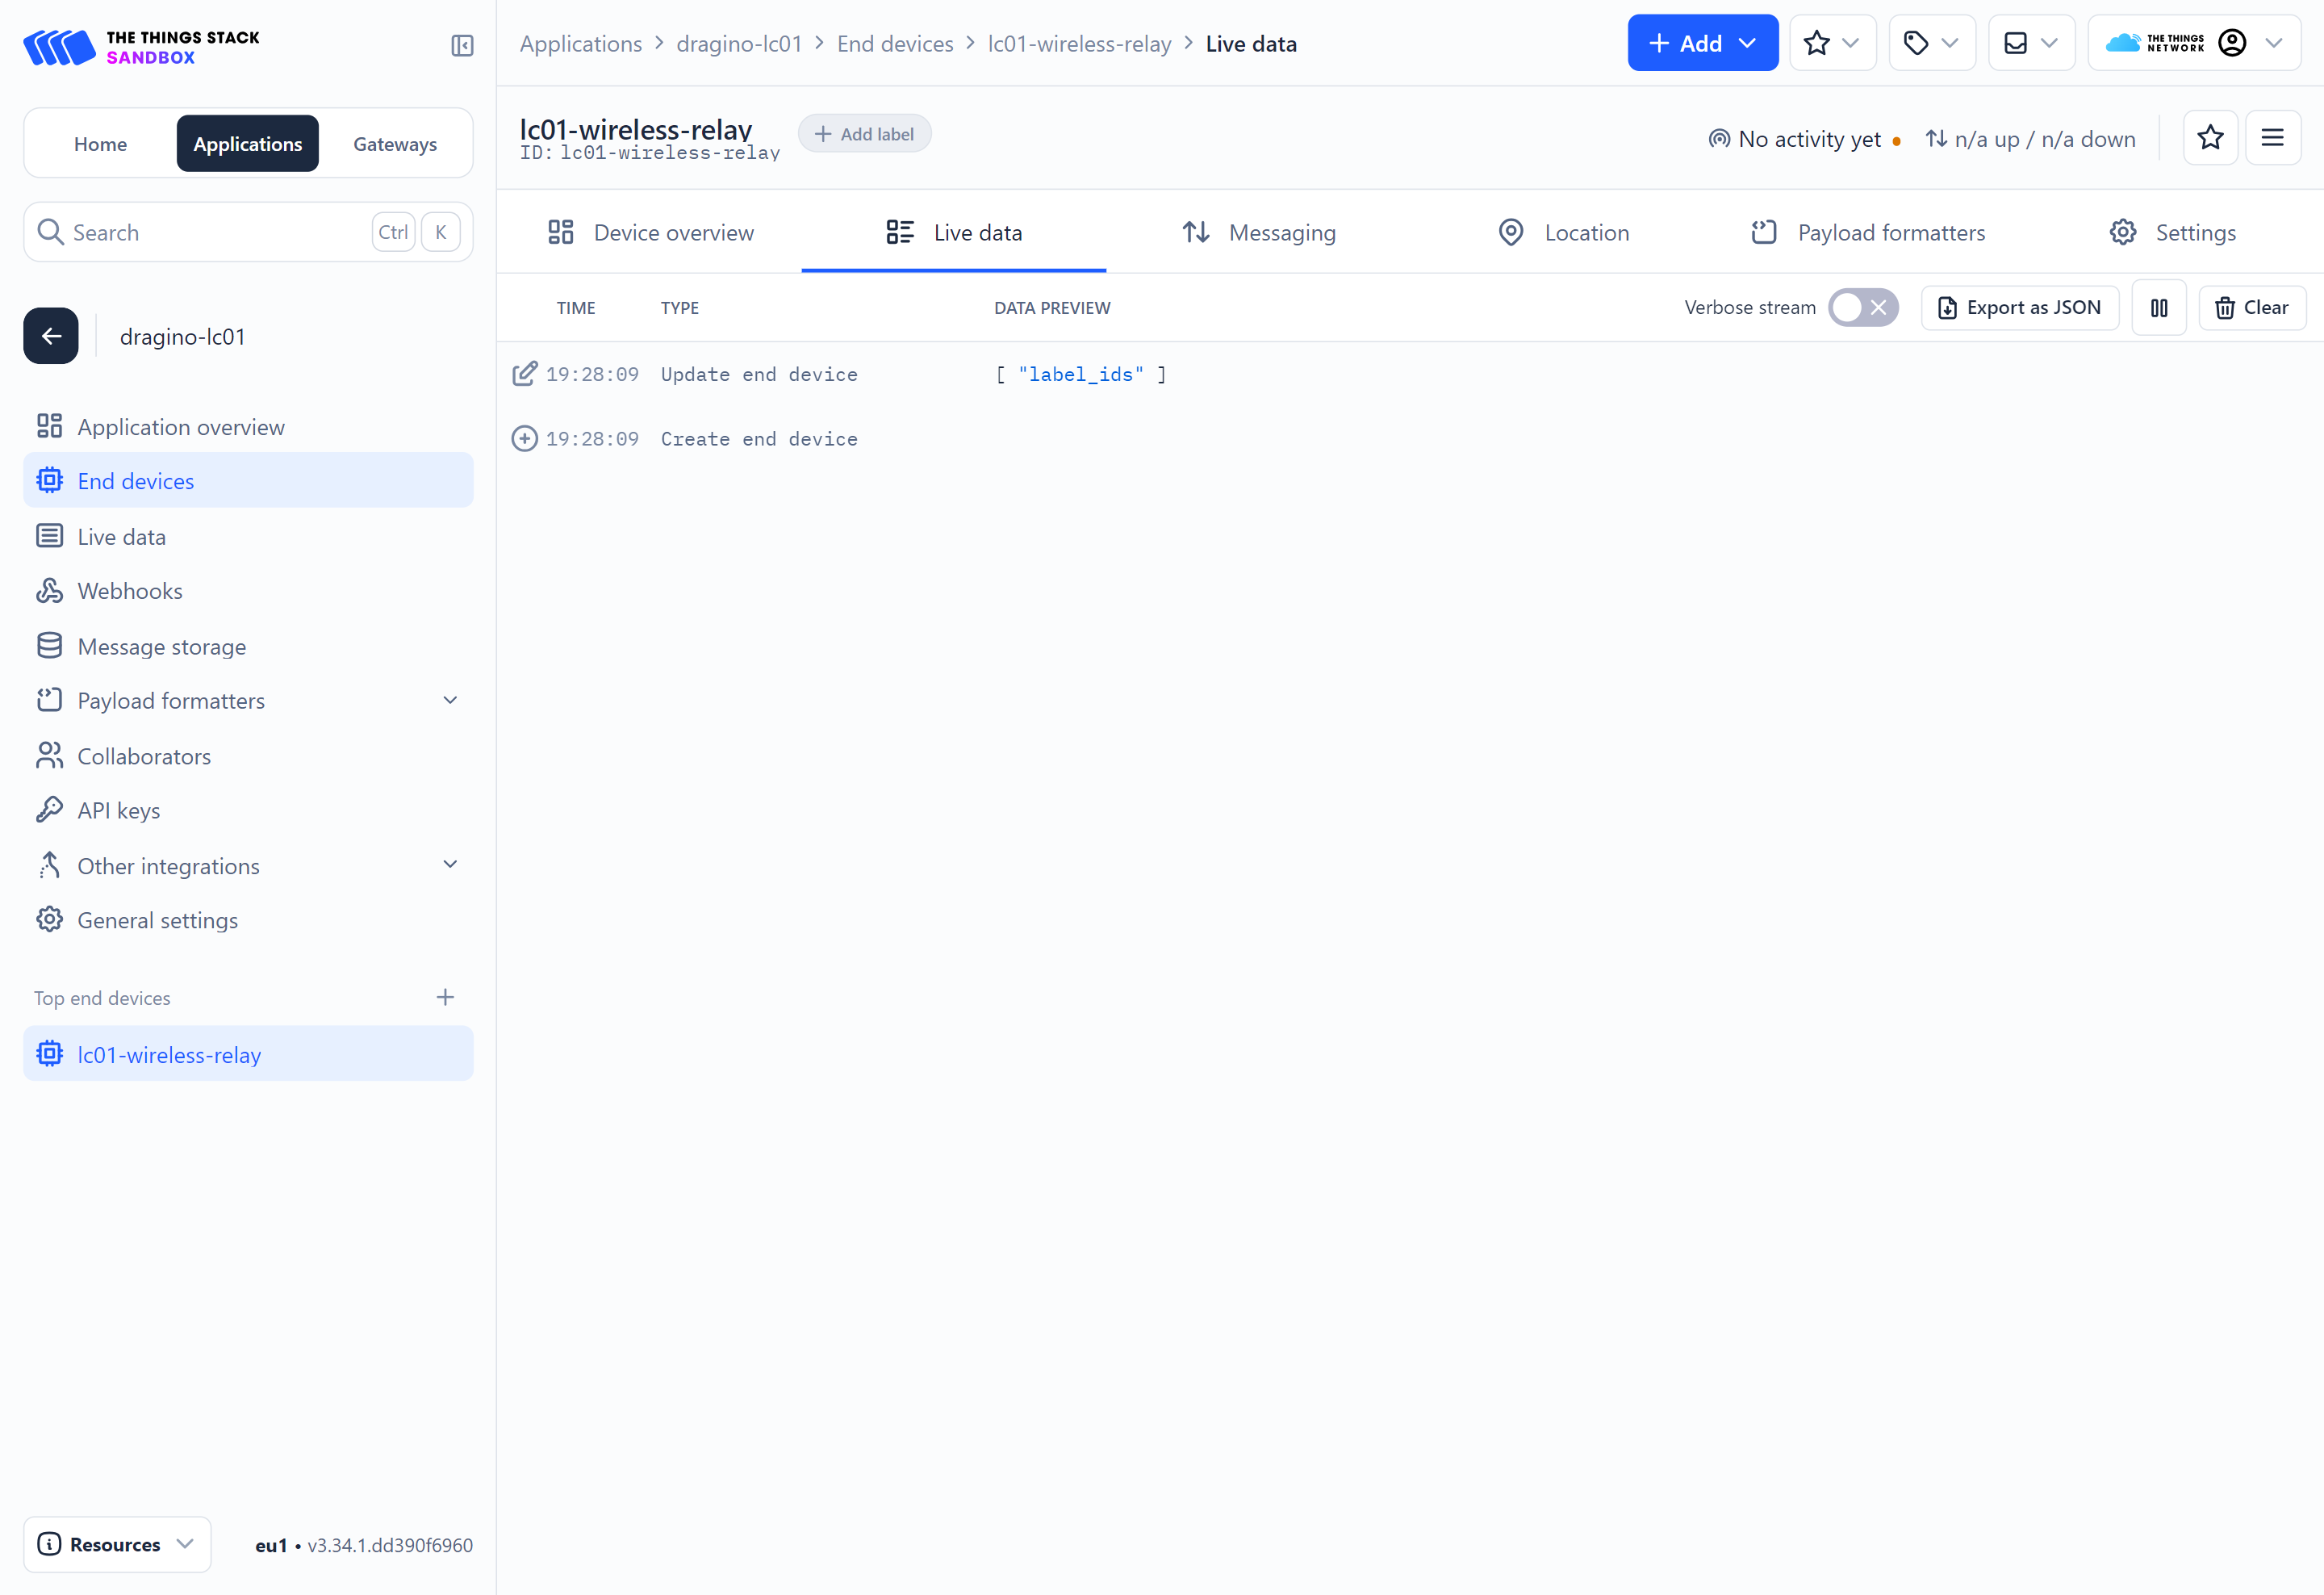
Task: Pause the live data stream
Action: pos(2159,307)
